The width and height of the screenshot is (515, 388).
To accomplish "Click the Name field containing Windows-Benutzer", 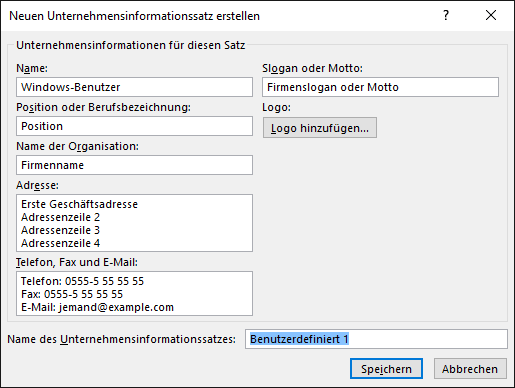I will pyautogui.click(x=134, y=87).
